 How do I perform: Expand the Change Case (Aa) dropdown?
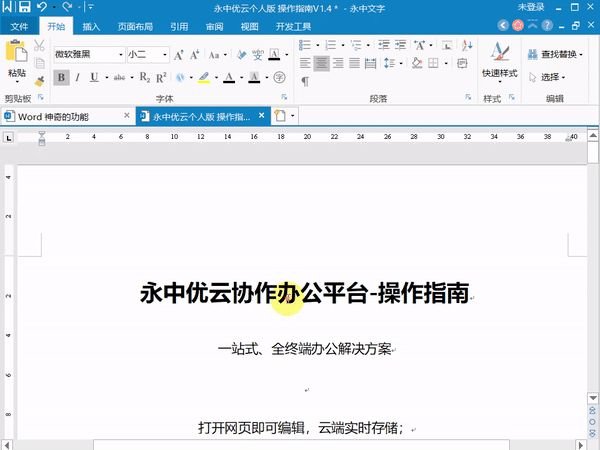click(225, 55)
